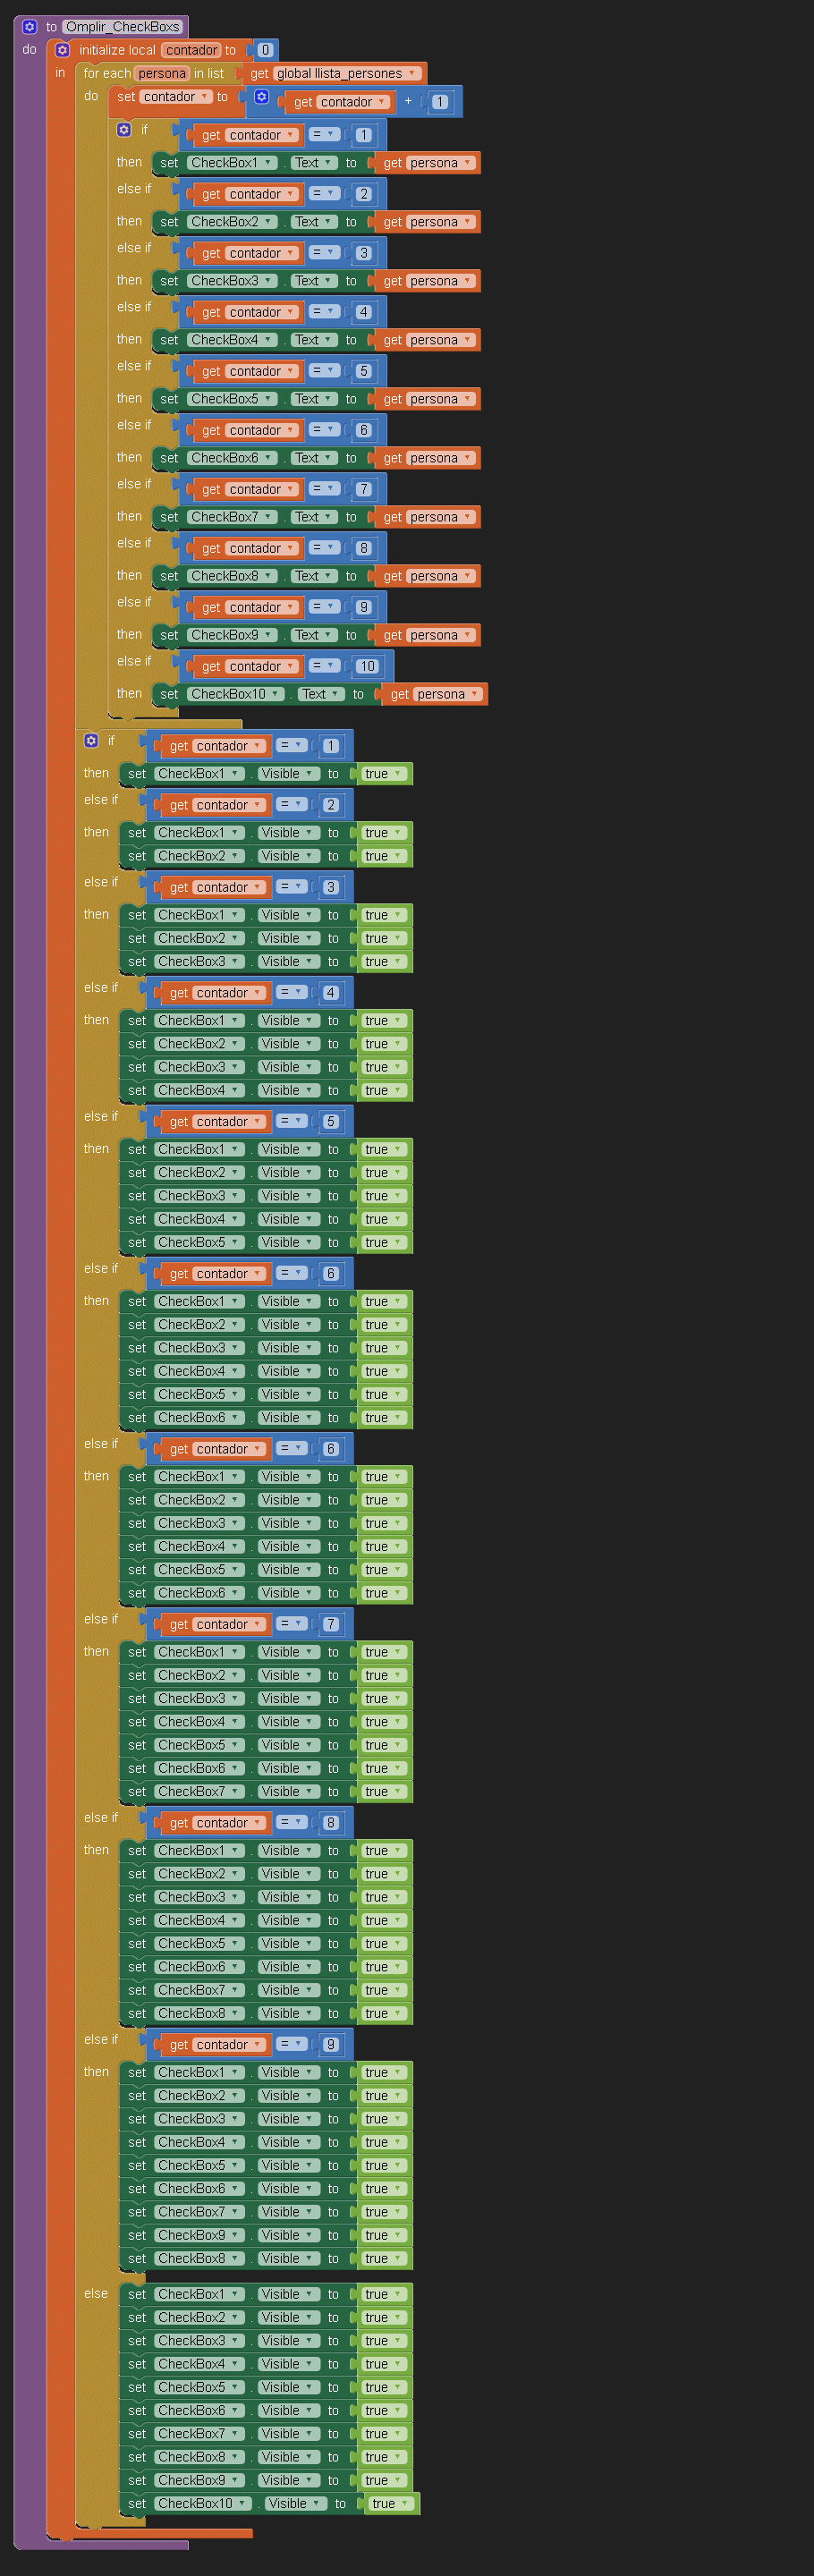Click the plus operator in addition block

coord(408,101)
